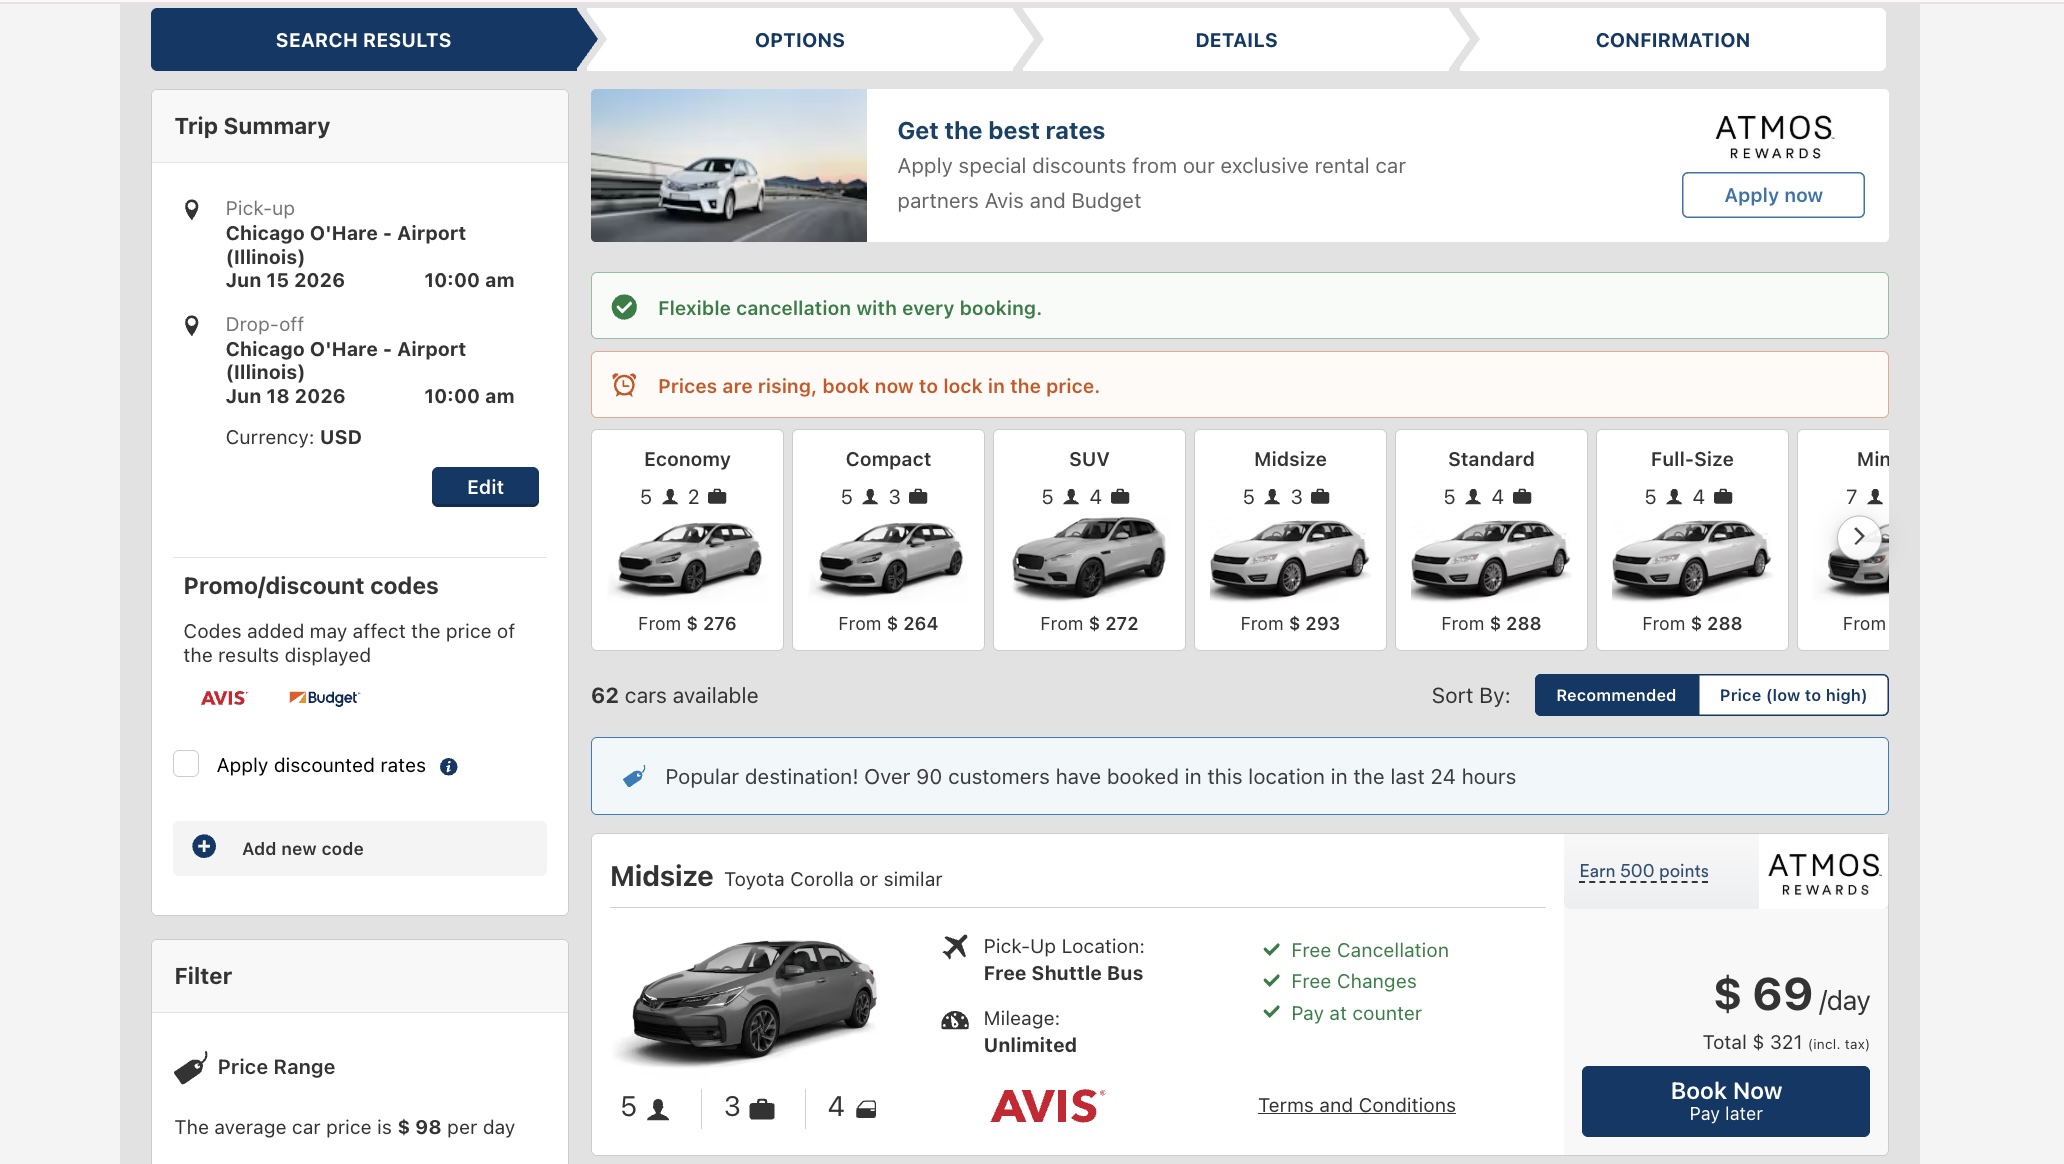Click the 'Total $ 321' text
2064x1164 pixels.
tap(1752, 1042)
